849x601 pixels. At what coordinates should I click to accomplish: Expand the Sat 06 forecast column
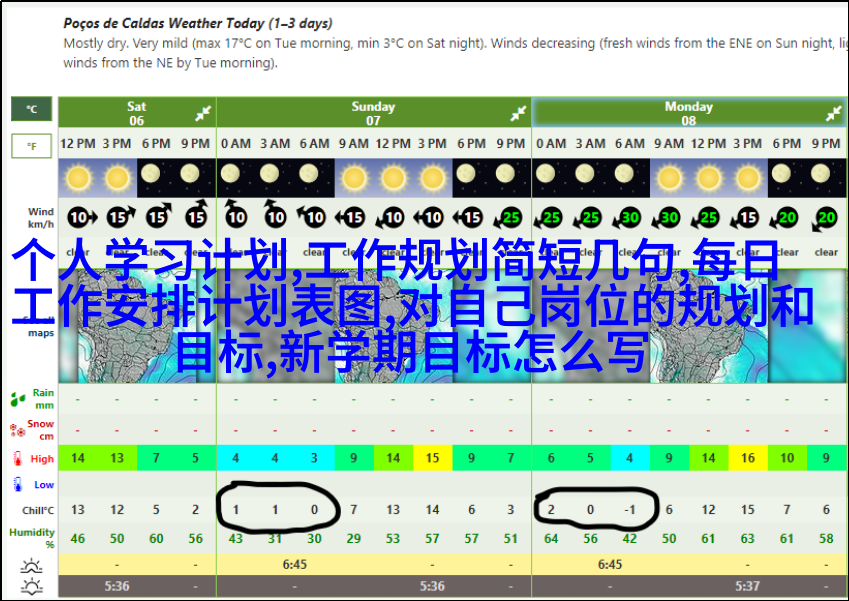(x=203, y=113)
